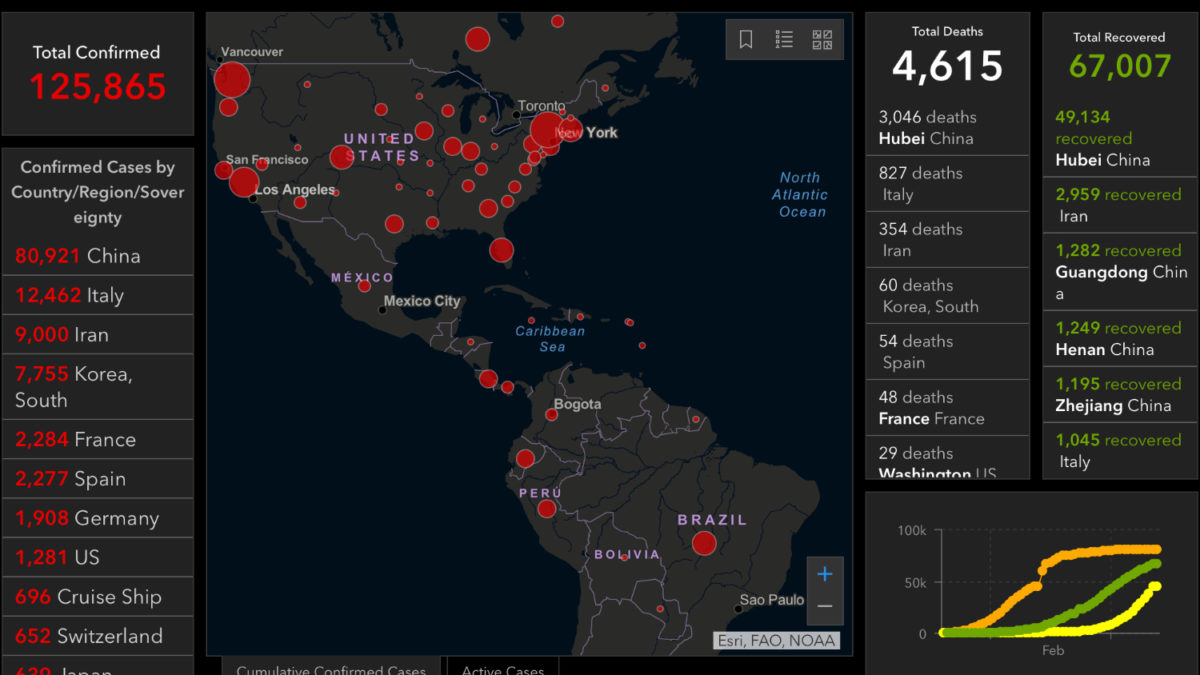Open the map bookmarks icon
Image resolution: width=1200 pixels, height=675 pixels.
tap(746, 39)
